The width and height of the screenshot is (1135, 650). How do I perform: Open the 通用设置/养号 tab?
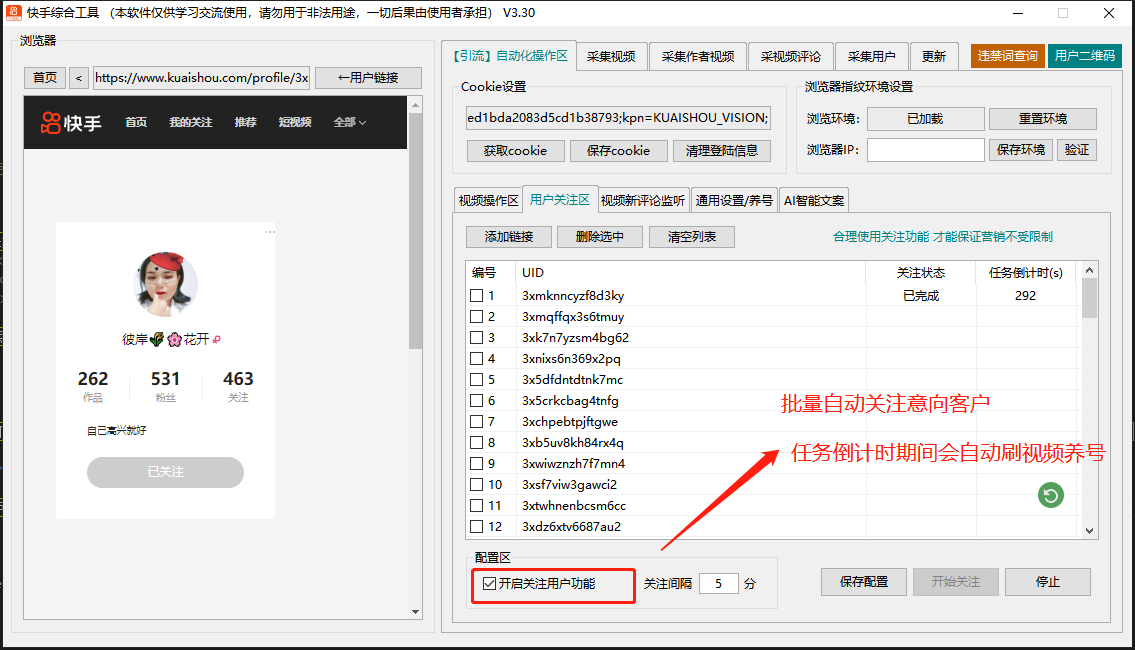[734, 200]
